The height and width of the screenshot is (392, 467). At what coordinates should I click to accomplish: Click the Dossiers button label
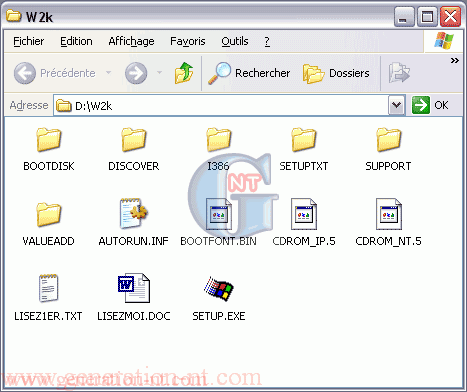(x=349, y=73)
